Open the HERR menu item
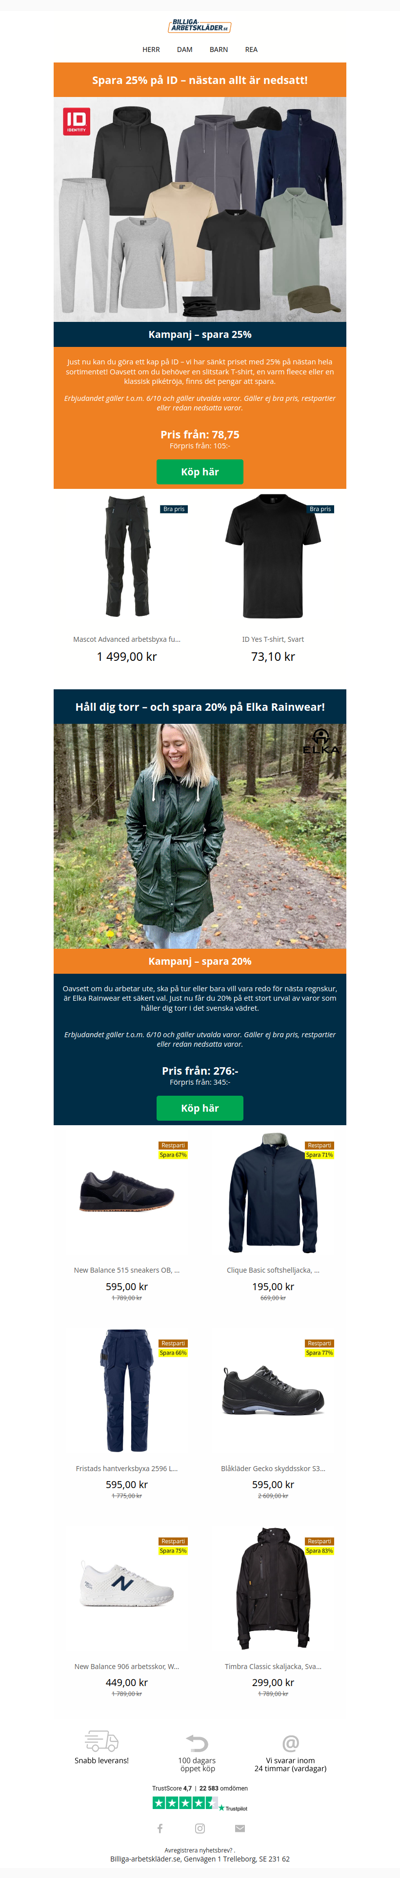The width and height of the screenshot is (400, 1878). coord(151,49)
